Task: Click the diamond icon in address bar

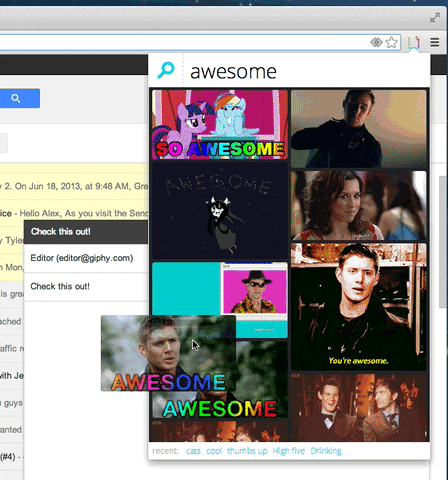Action: pyautogui.click(x=376, y=42)
